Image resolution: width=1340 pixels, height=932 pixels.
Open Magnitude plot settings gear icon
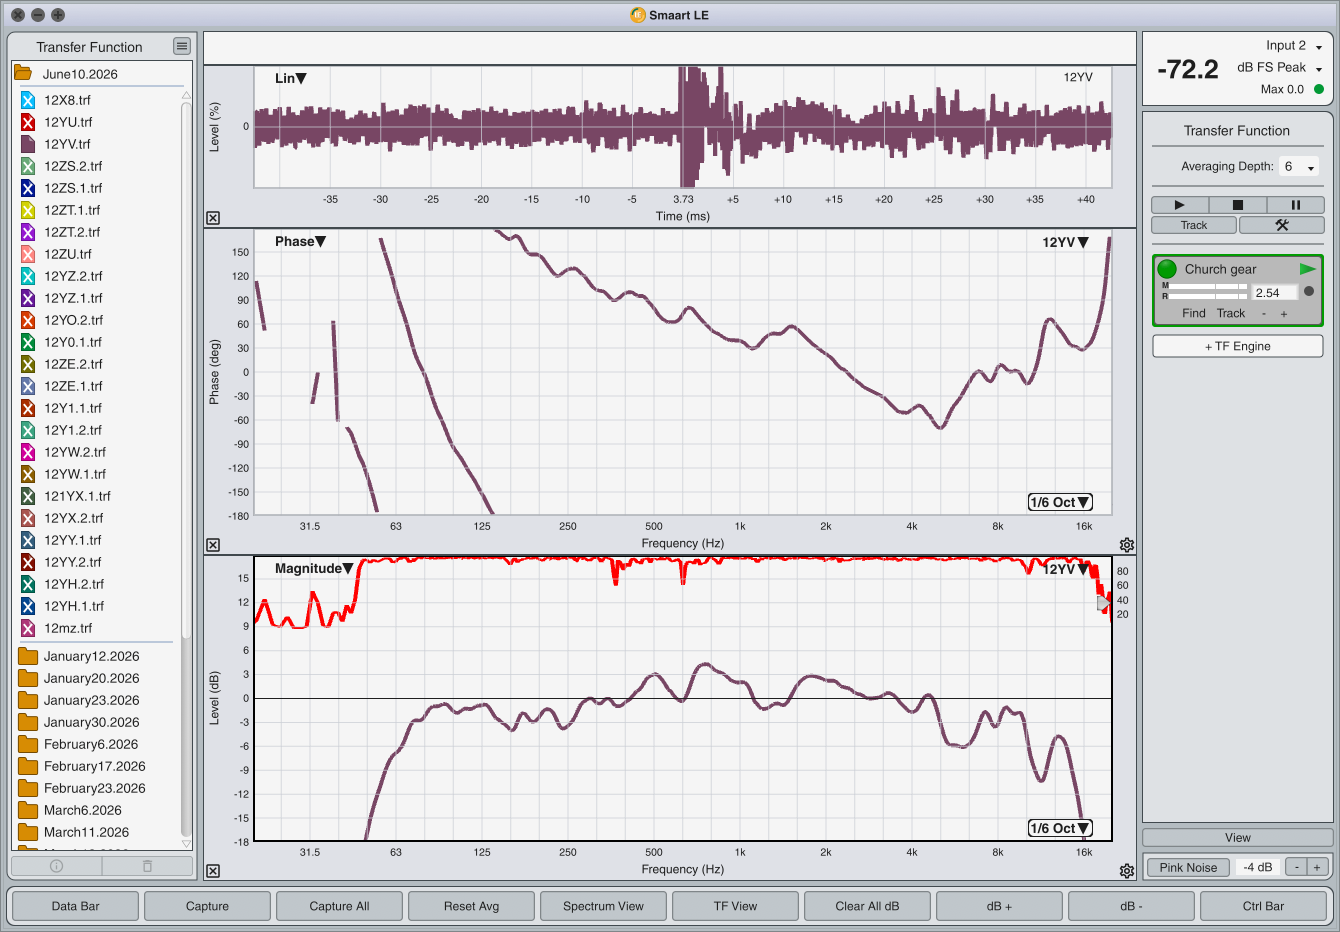[x=1127, y=871]
